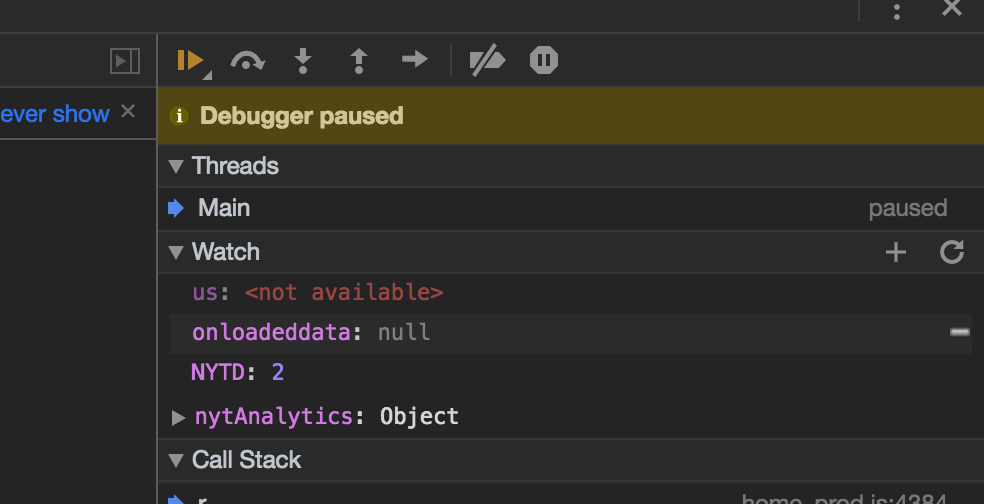Collapse the Call Stack section
The height and width of the screenshot is (504, 984).
(177, 461)
